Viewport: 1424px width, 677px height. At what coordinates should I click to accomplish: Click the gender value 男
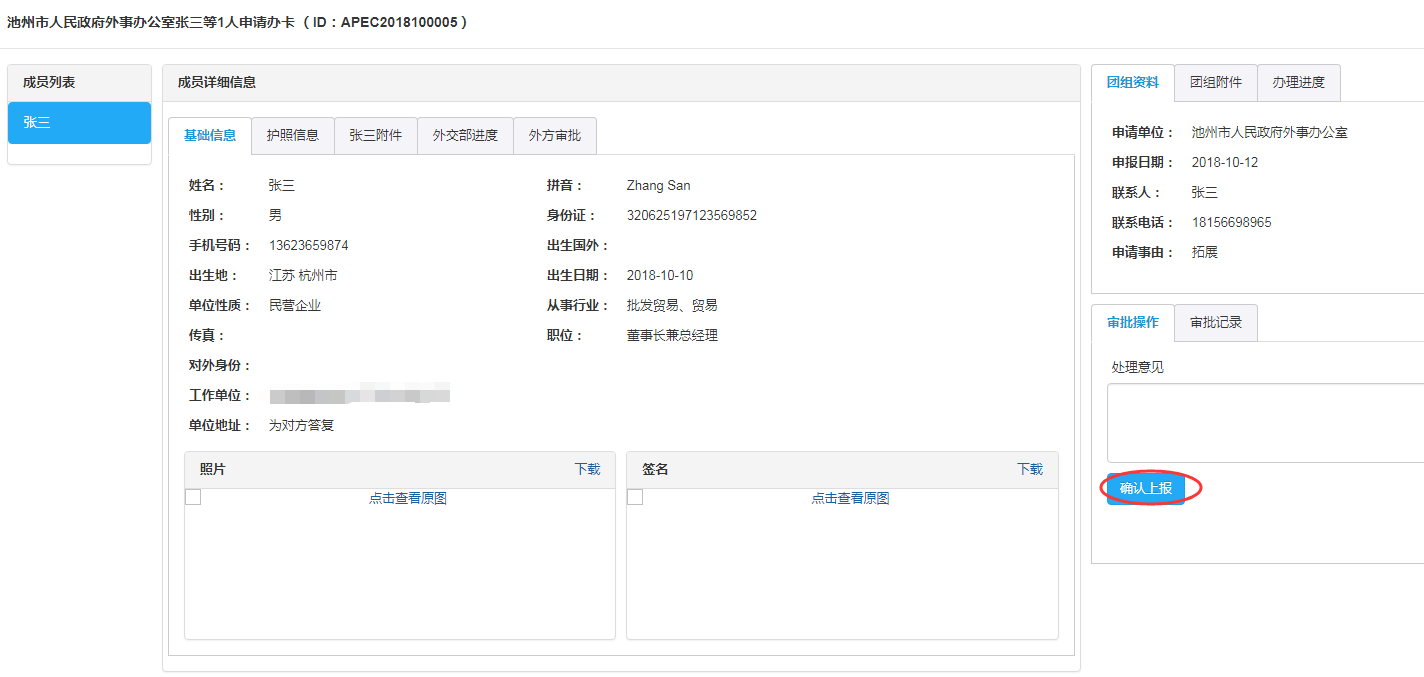[x=275, y=215]
